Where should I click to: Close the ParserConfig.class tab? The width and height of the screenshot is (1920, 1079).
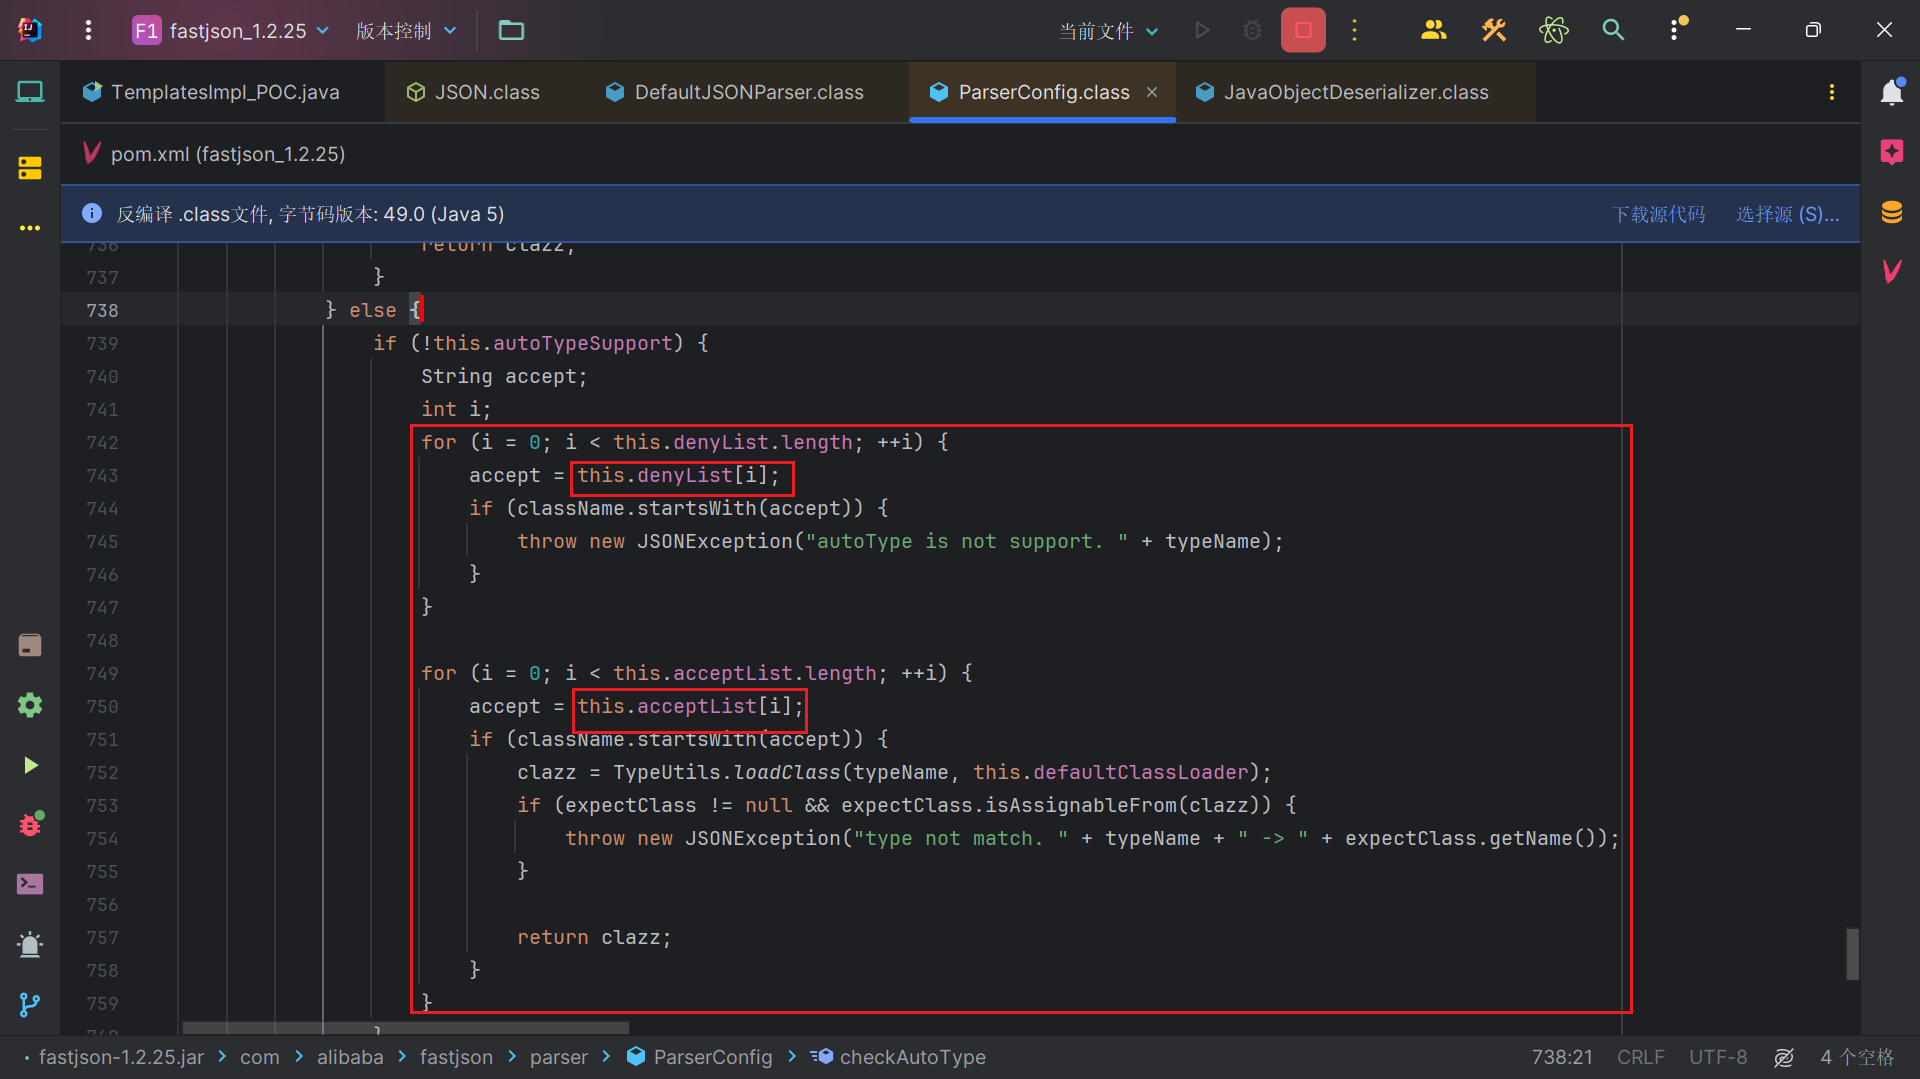(x=1152, y=92)
